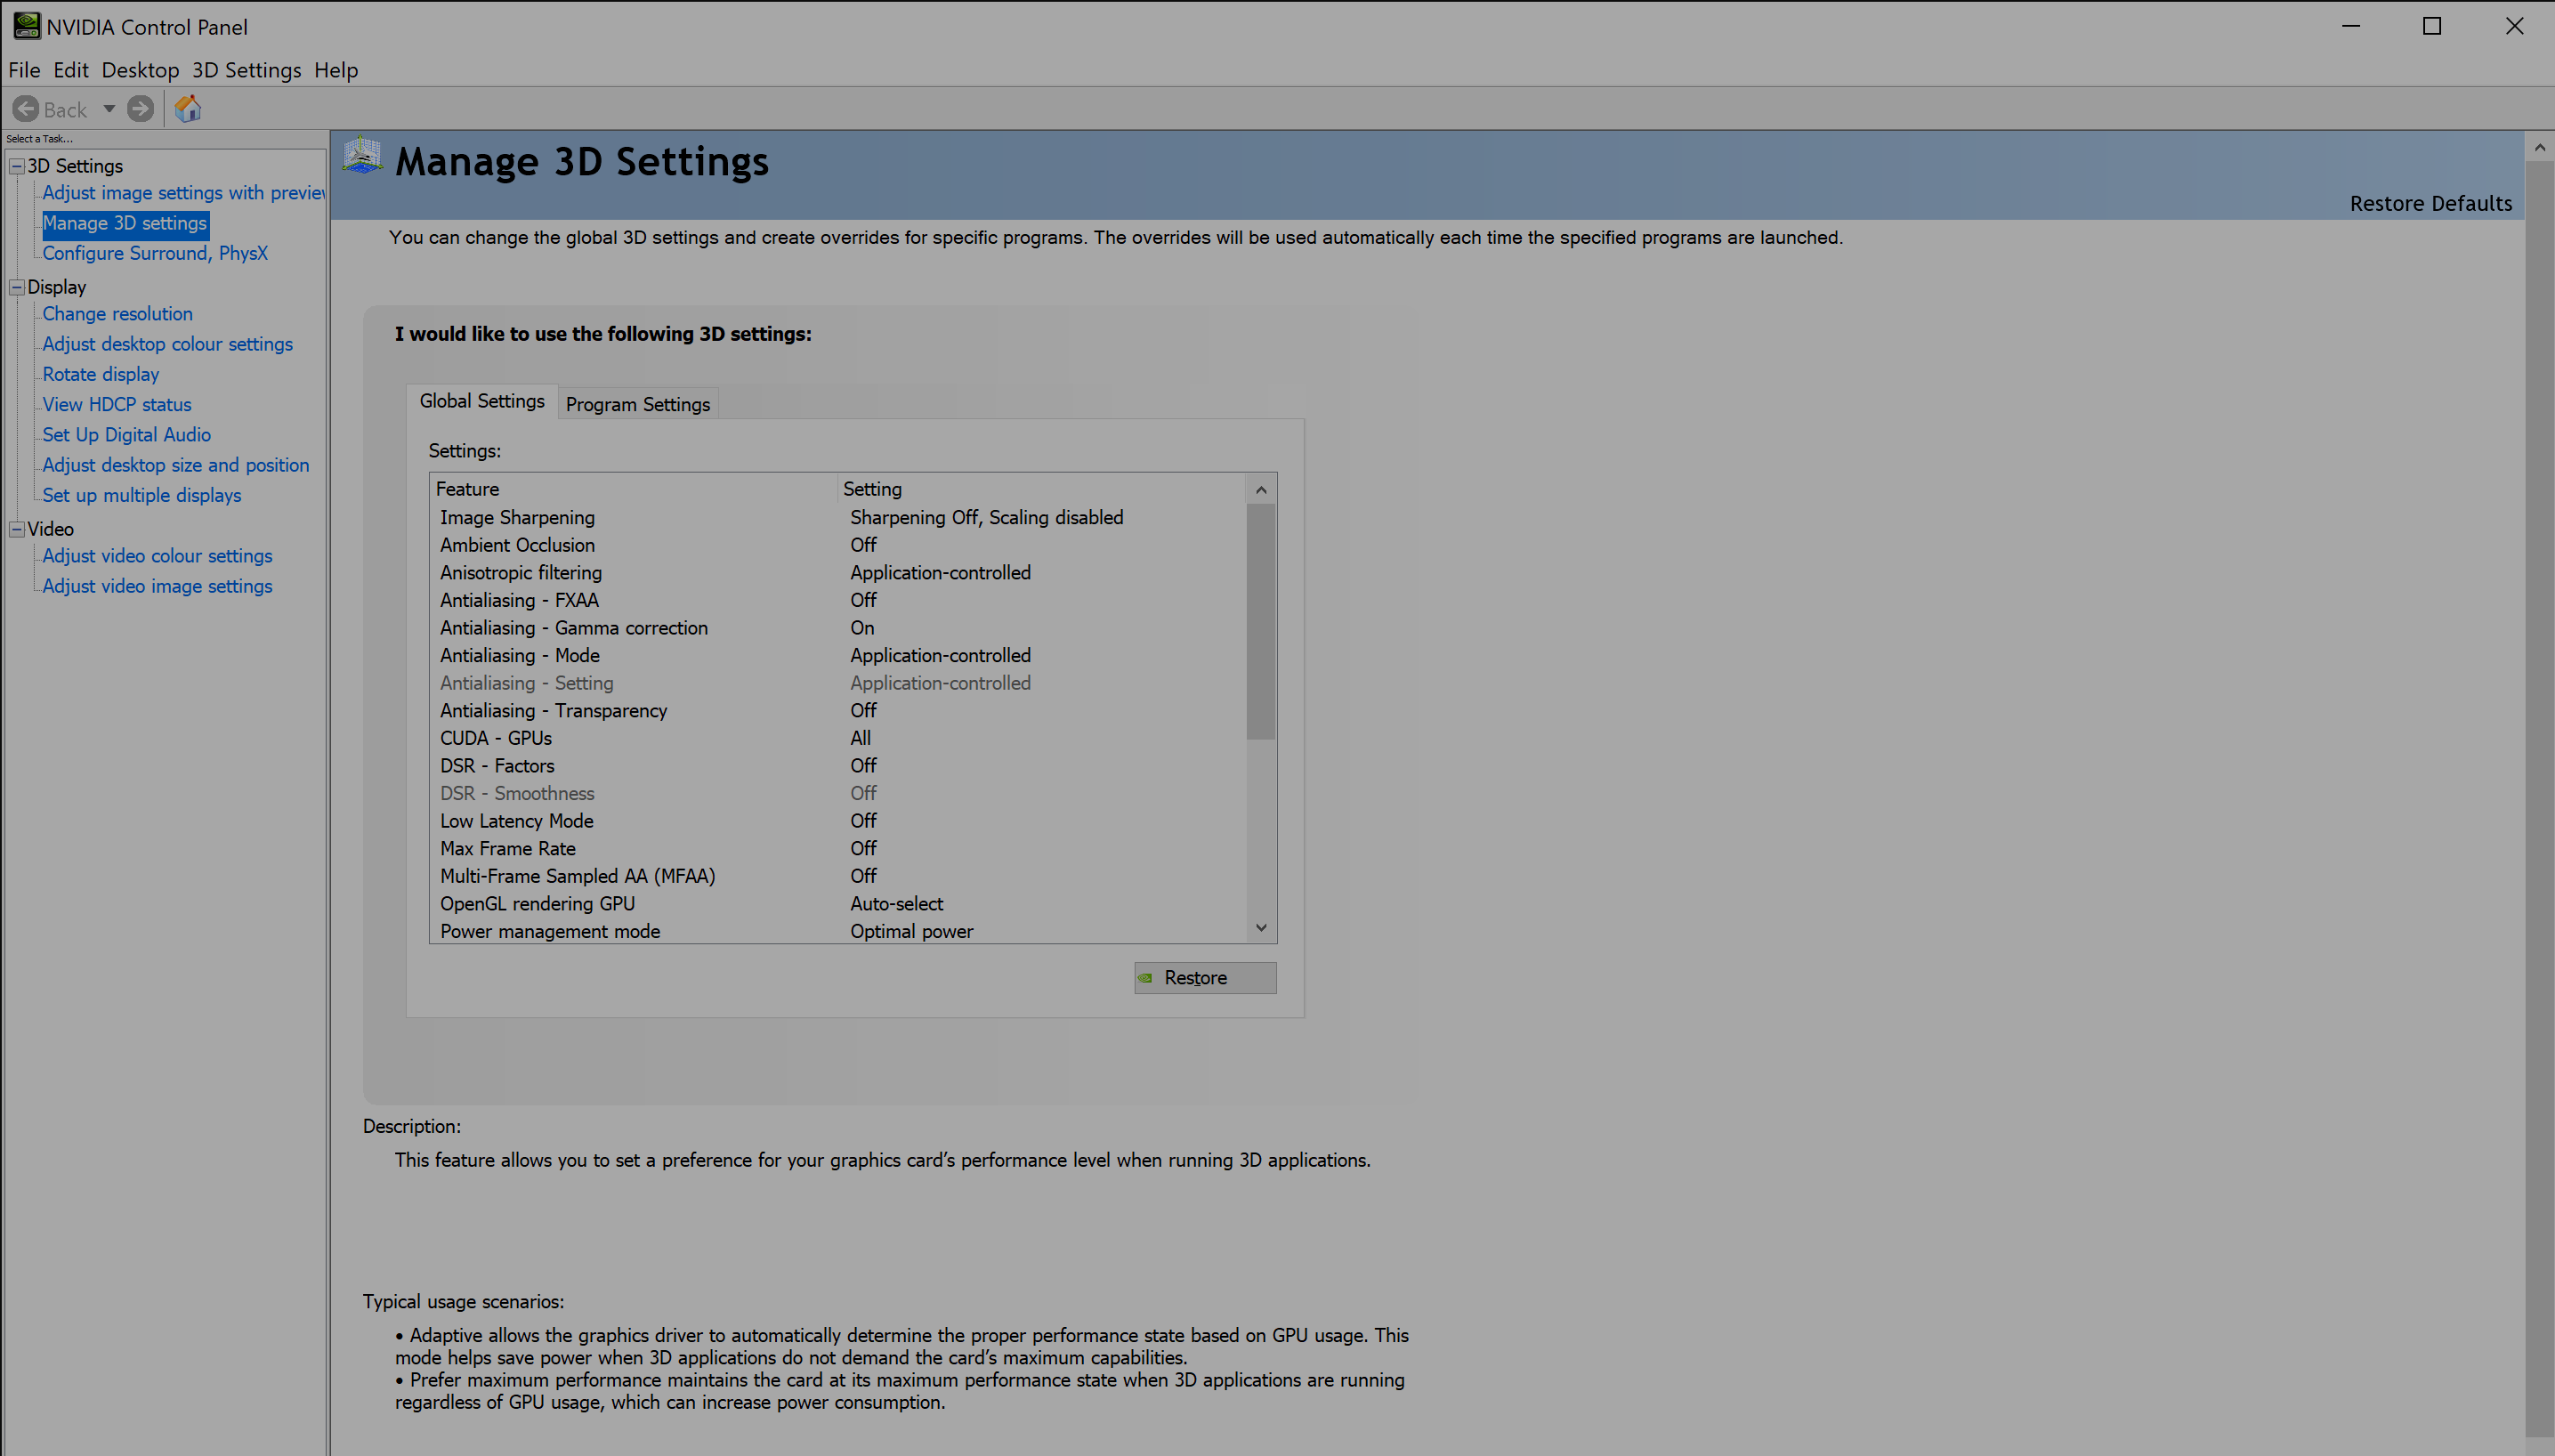This screenshot has width=2555, height=1456.
Task: Select the Ambient Occlusion row
Action: [838, 545]
